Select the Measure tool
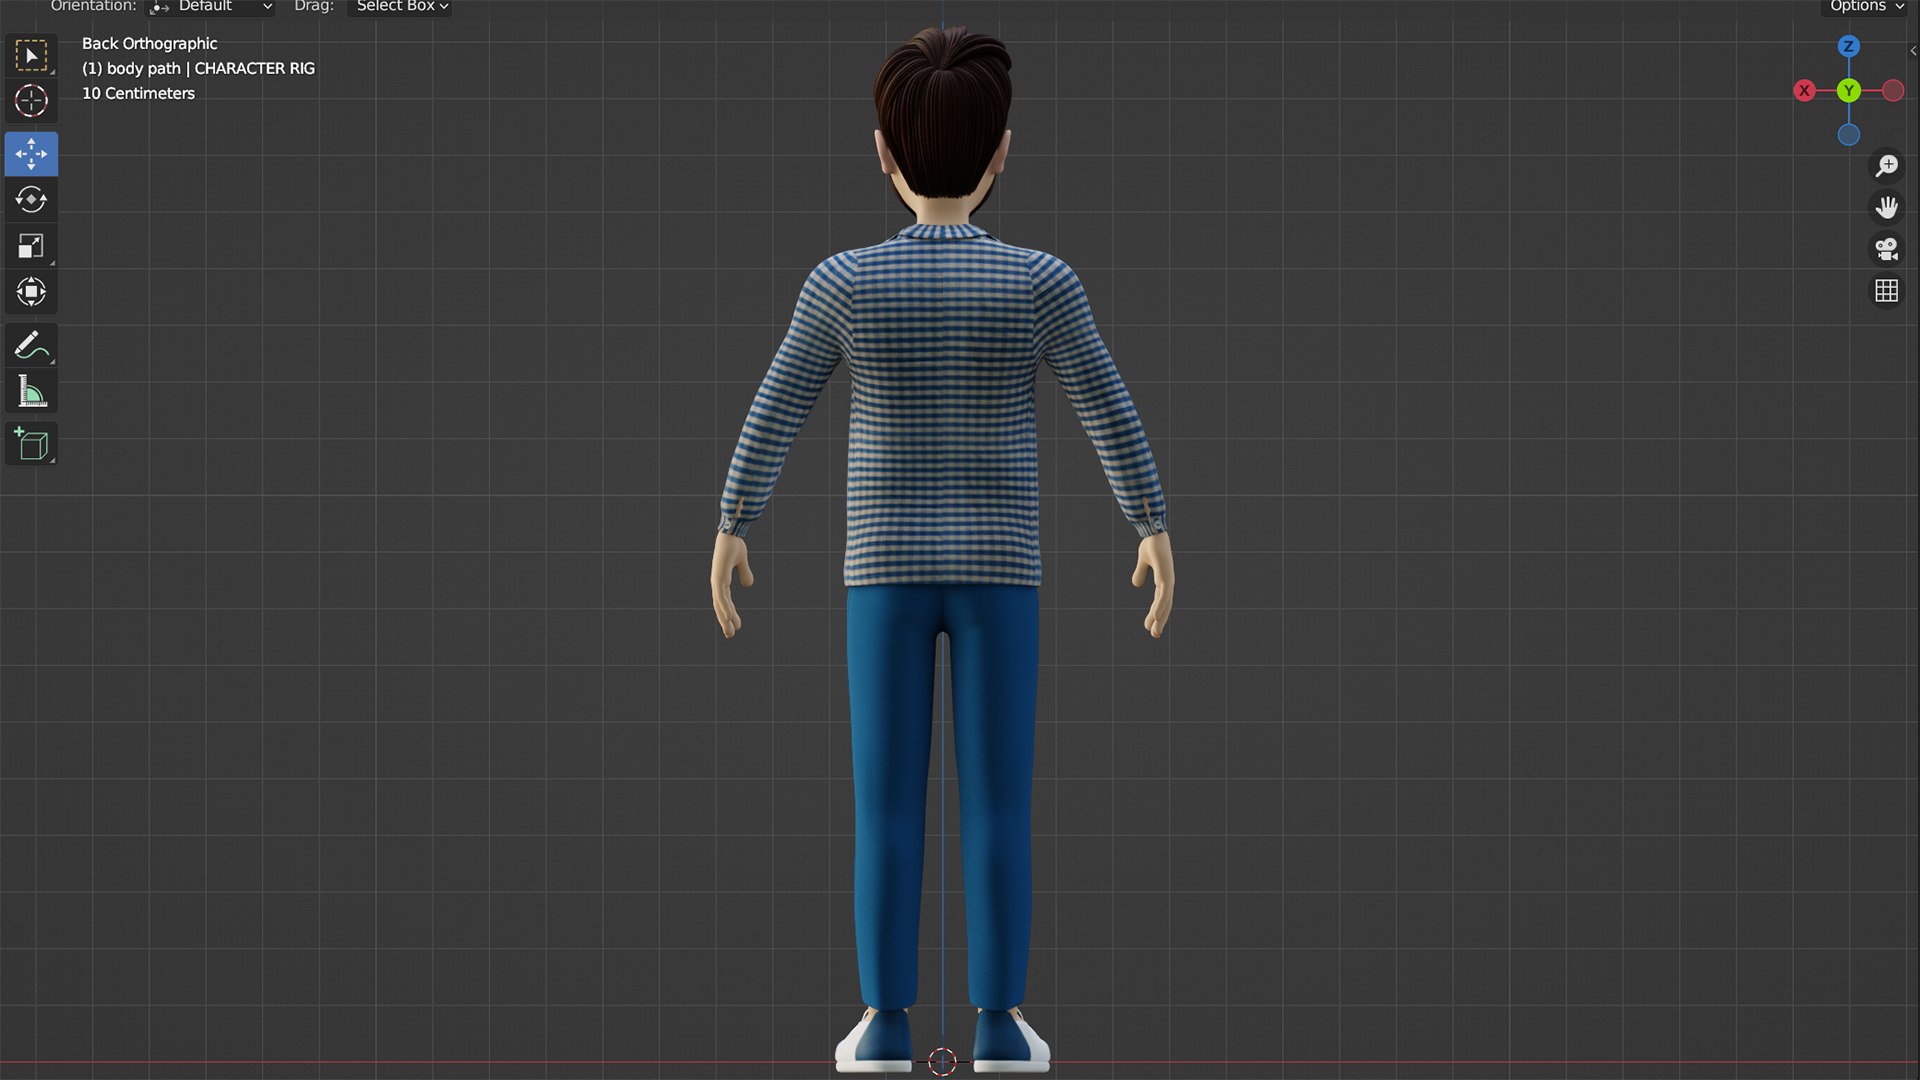 (31, 391)
